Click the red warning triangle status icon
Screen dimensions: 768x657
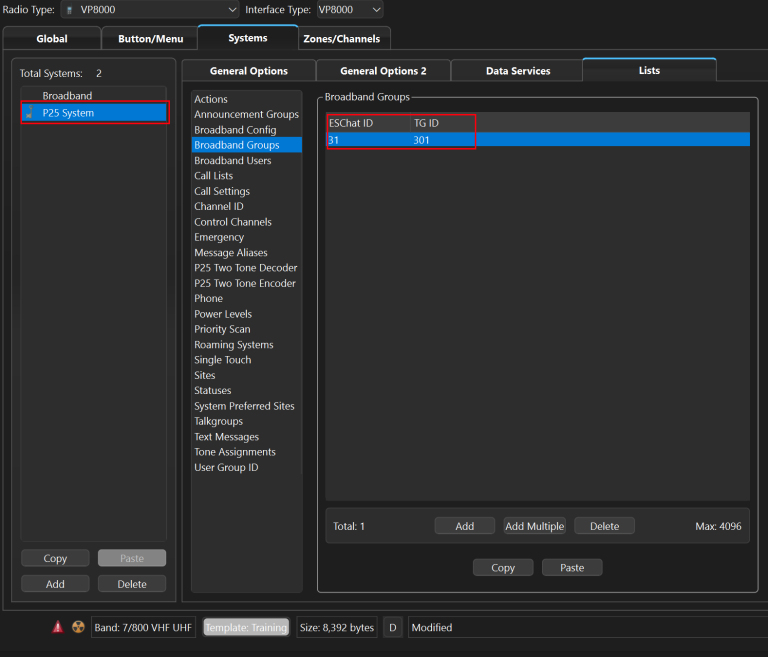(x=57, y=627)
